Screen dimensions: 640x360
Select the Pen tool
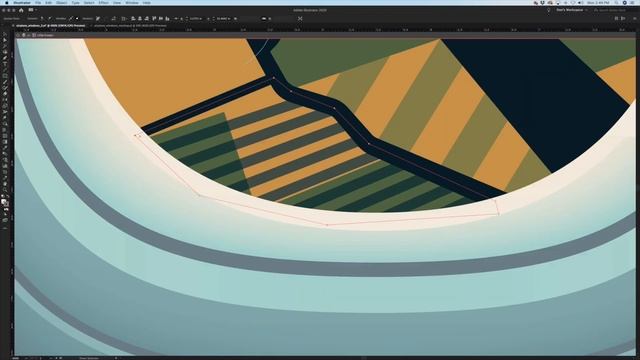tap(5, 58)
